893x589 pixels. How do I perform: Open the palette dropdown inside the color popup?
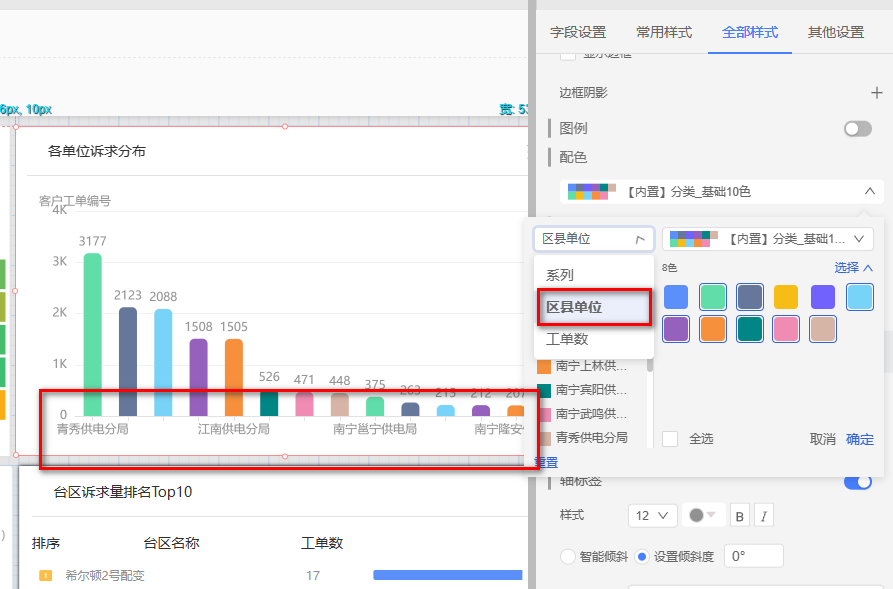pyautogui.click(x=767, y=239)
